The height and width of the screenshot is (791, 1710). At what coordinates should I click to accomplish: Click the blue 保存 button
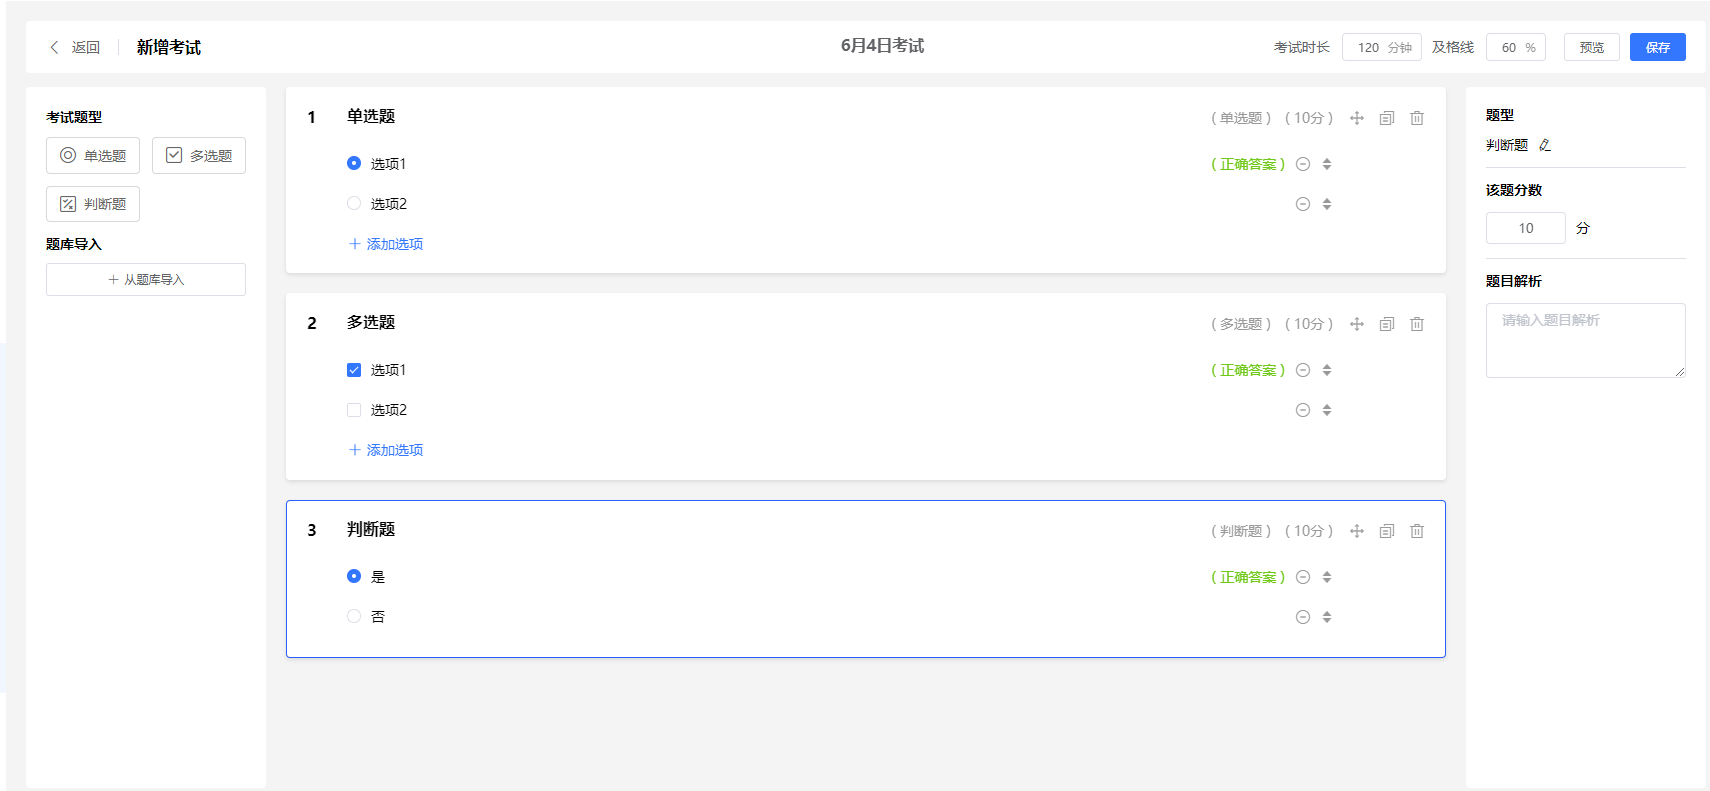coord(1657,47)
